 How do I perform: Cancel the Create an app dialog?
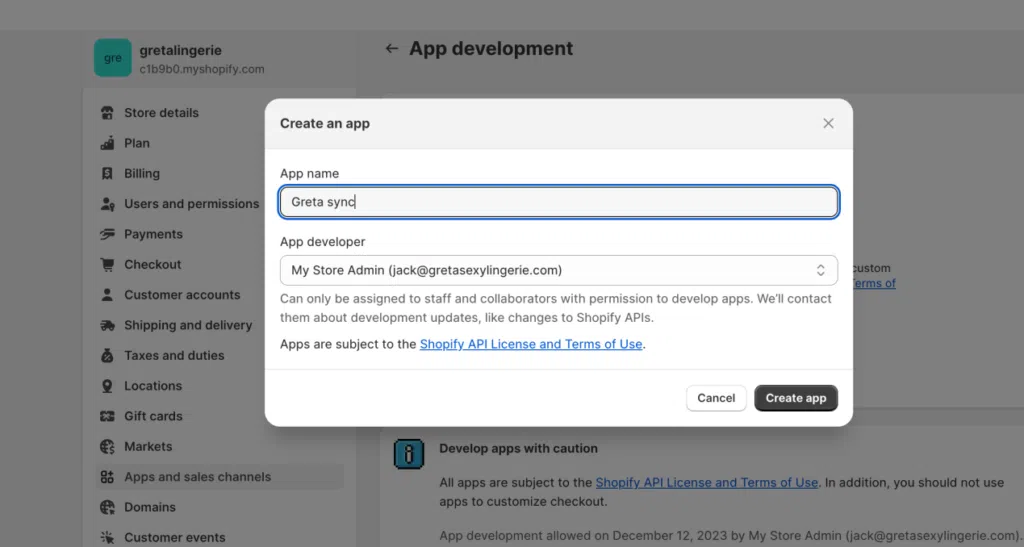pyautogui.click(x=716, y=398)
